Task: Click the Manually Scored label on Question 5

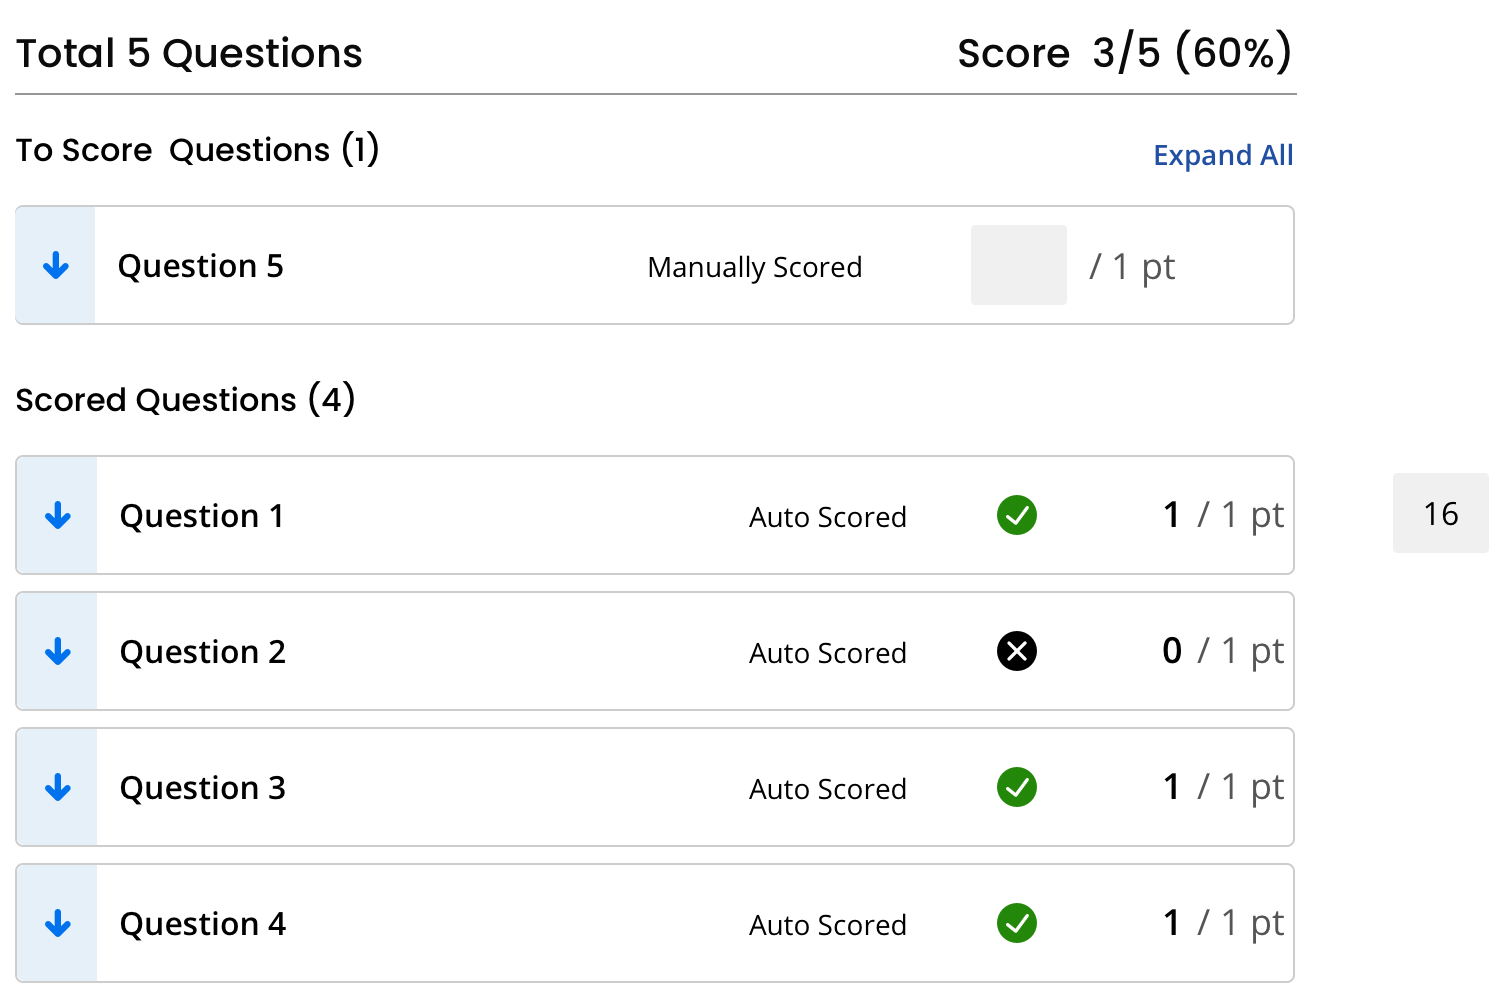Action: click(755, 266)
